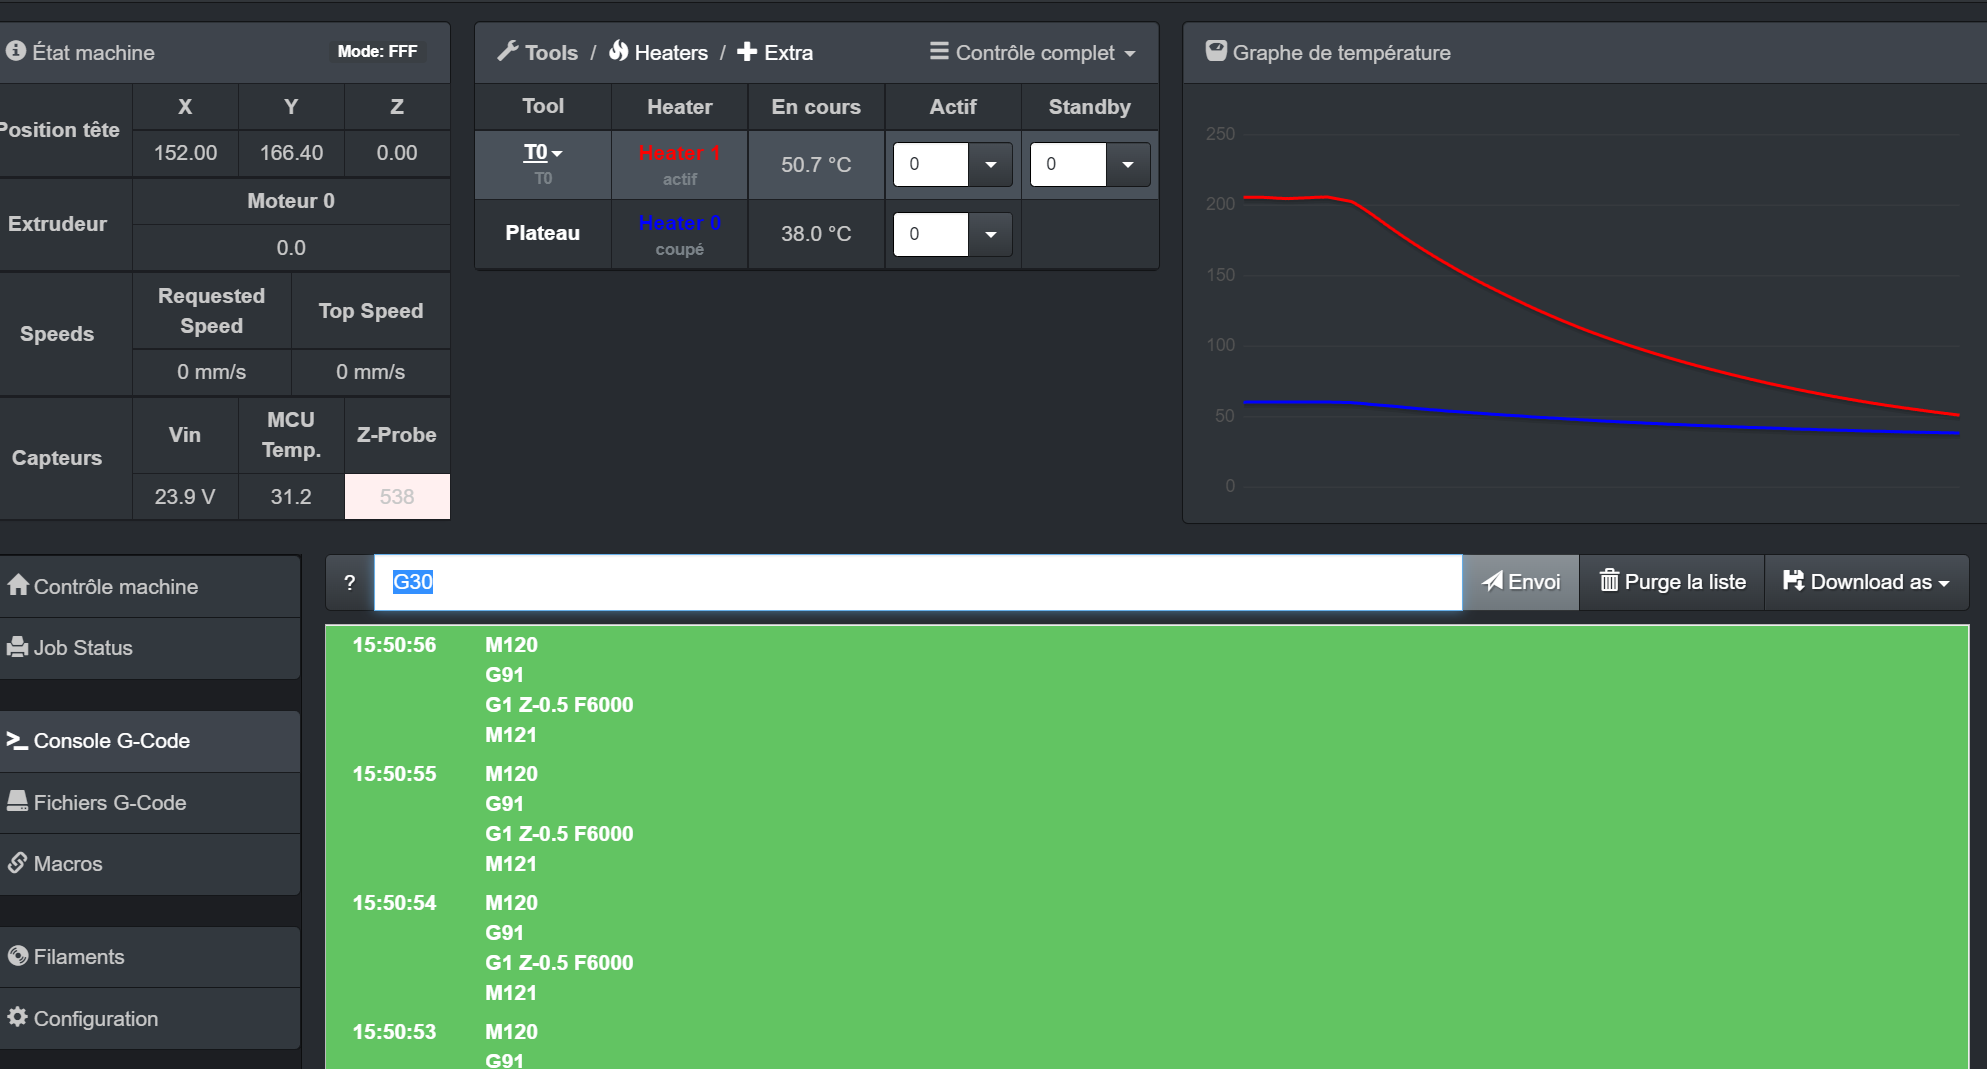Screen dimensions: 1987x1069
Task: Click the Y position value 166.40
Action: click(291, 153)
